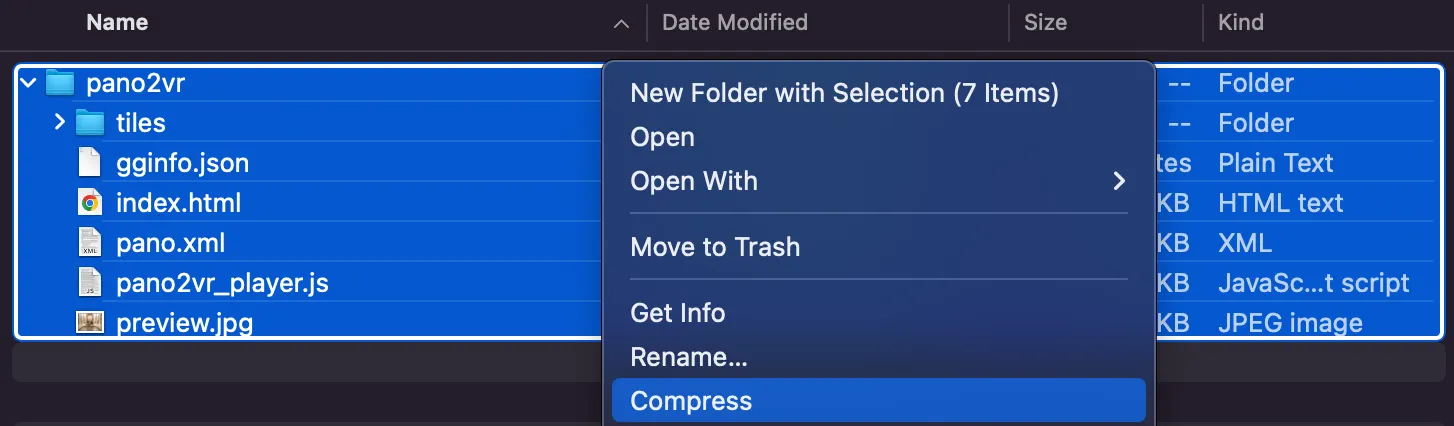Click the tiles folder icon

(91, 123)
